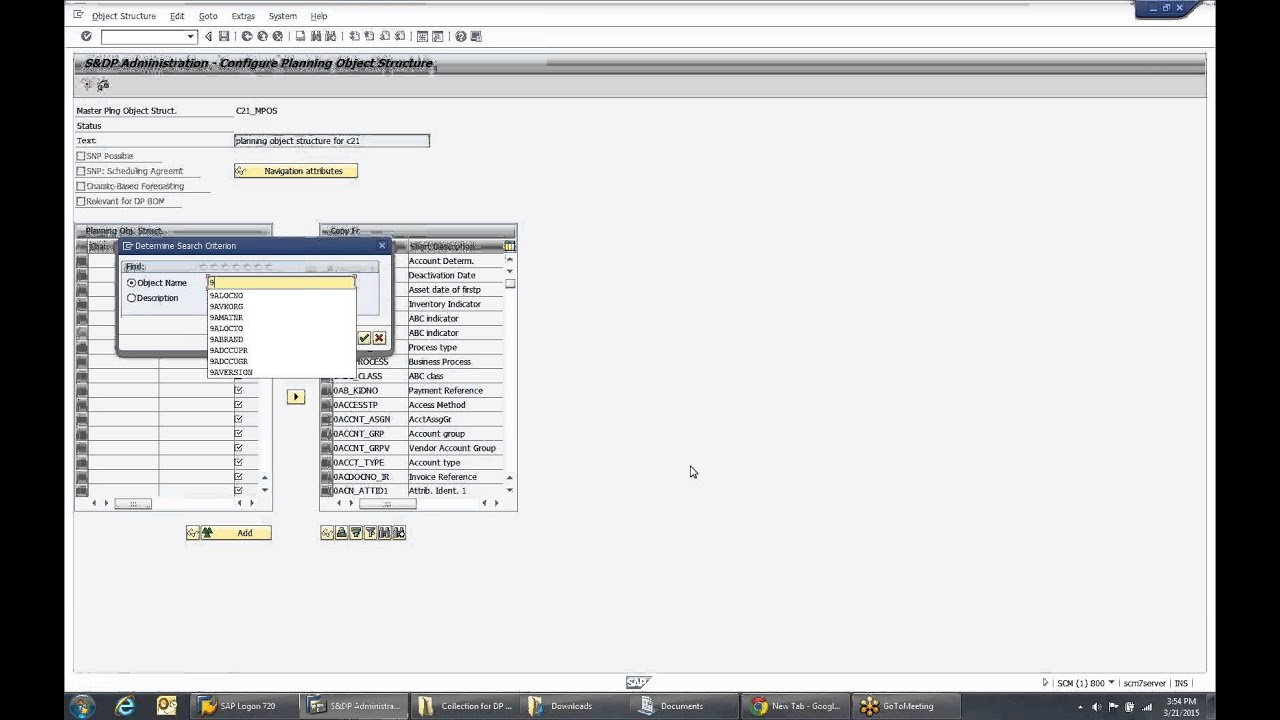Click the glasses icon left of Add
The image size is (1280, 720).
coord(192,533)
